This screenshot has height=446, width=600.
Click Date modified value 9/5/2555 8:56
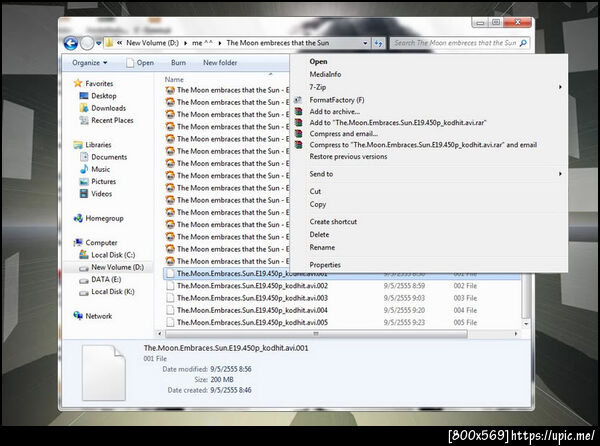231,369
